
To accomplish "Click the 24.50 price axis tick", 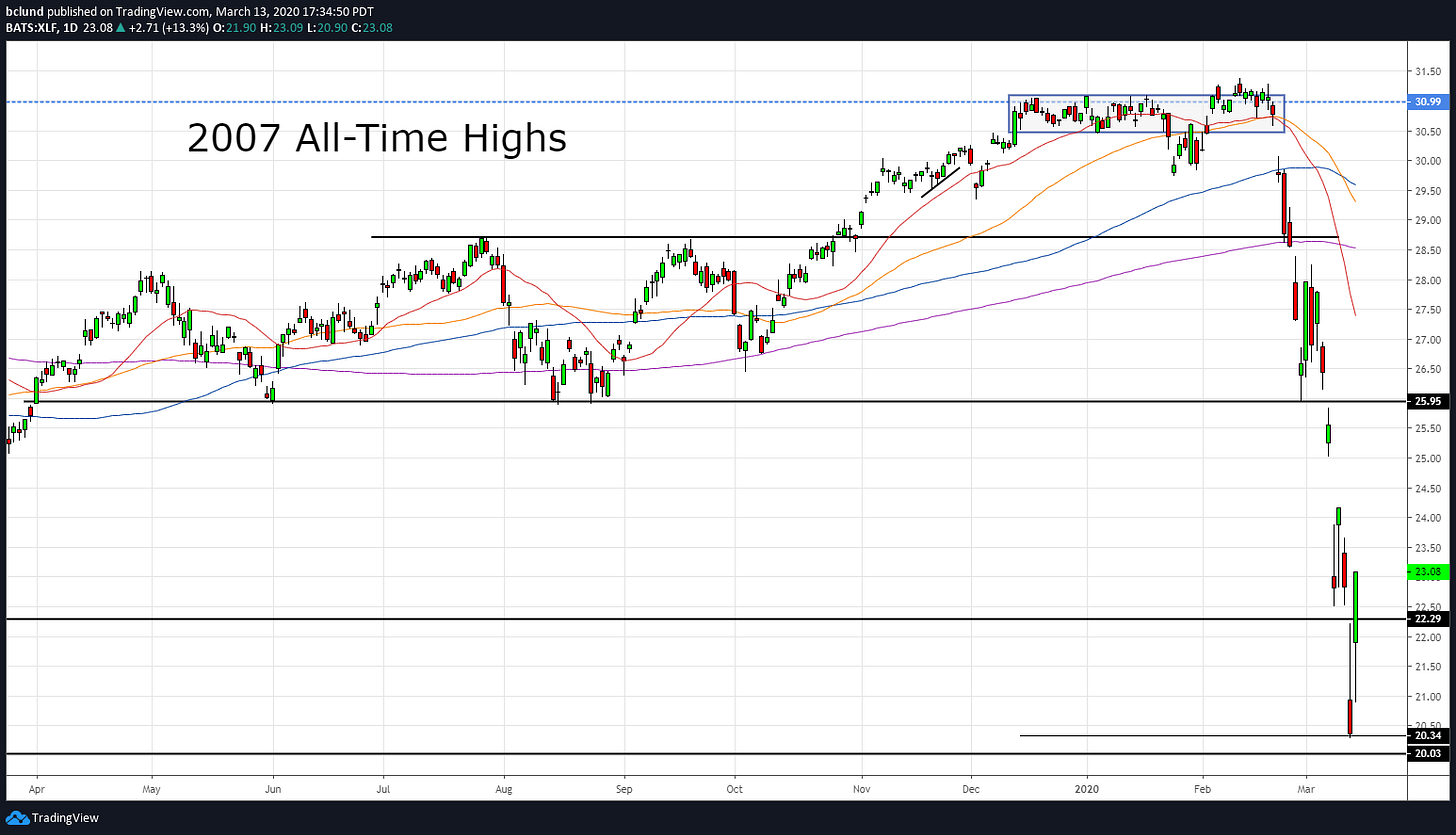I will click(x=1427, y=488).
